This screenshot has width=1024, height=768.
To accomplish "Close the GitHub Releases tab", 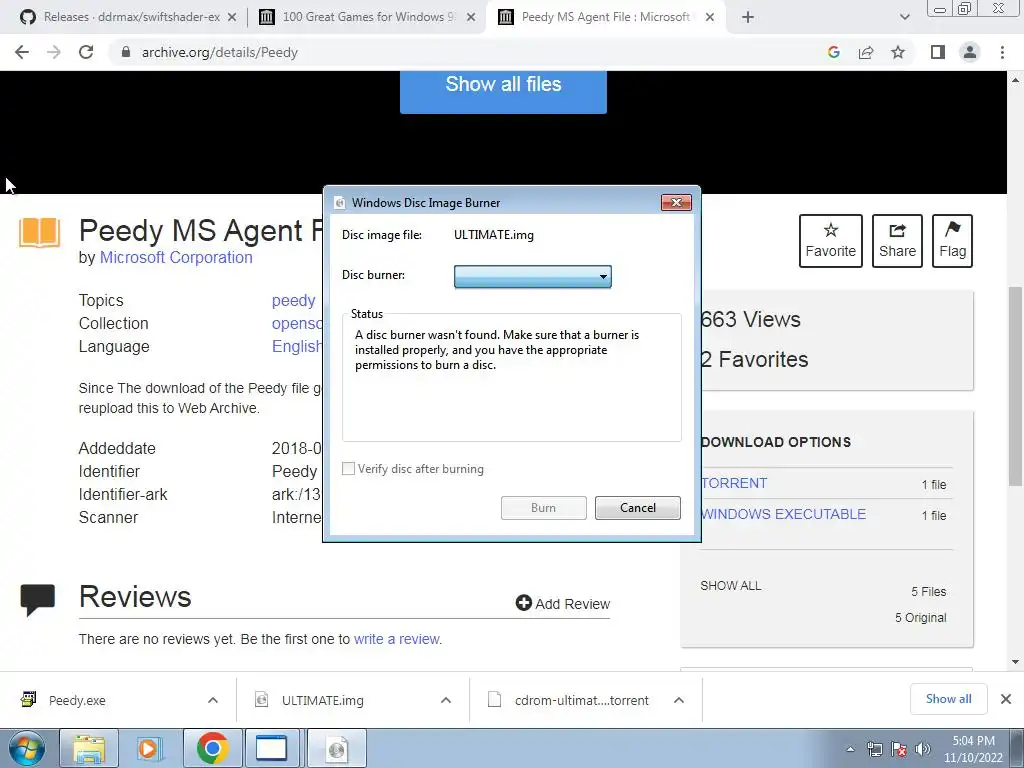I will tap(232, 18).
